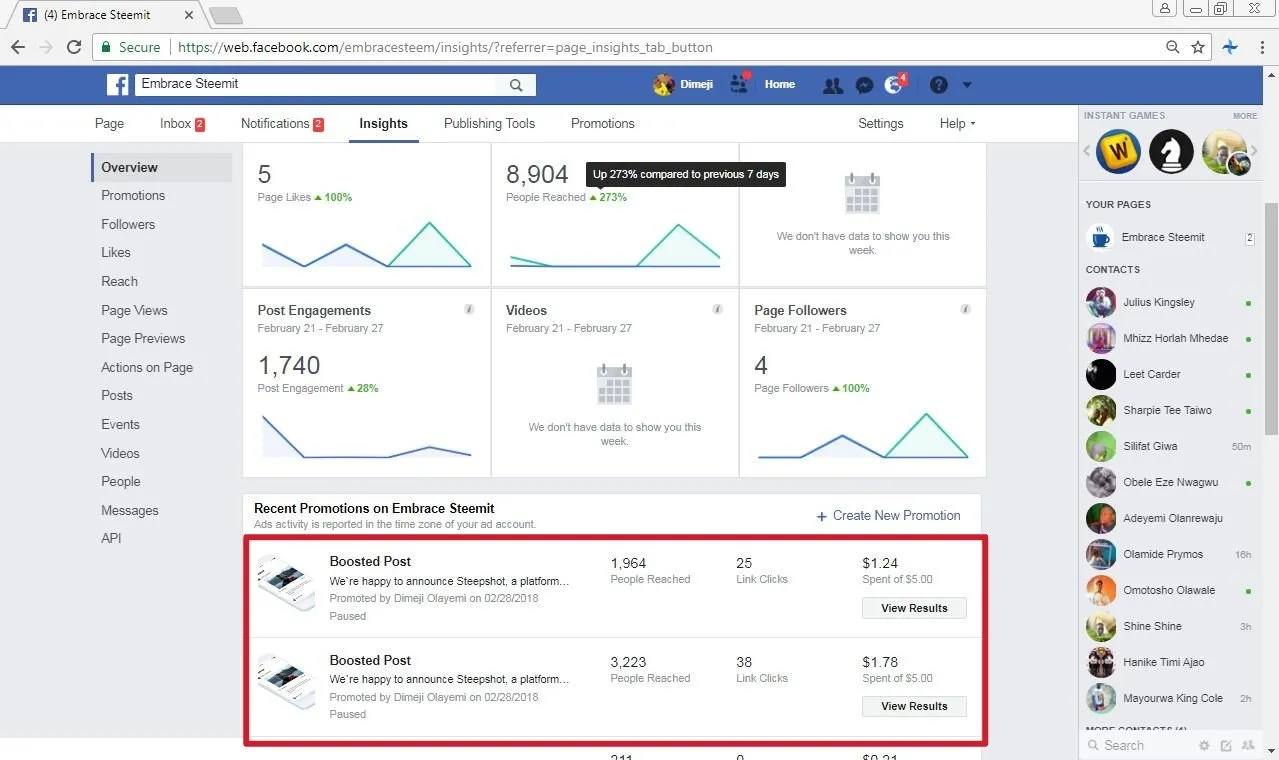The image size is (1279, 760).
Task: Launch the chess knight game icon
Action: pyautogui.click(x=1171, y=152)
